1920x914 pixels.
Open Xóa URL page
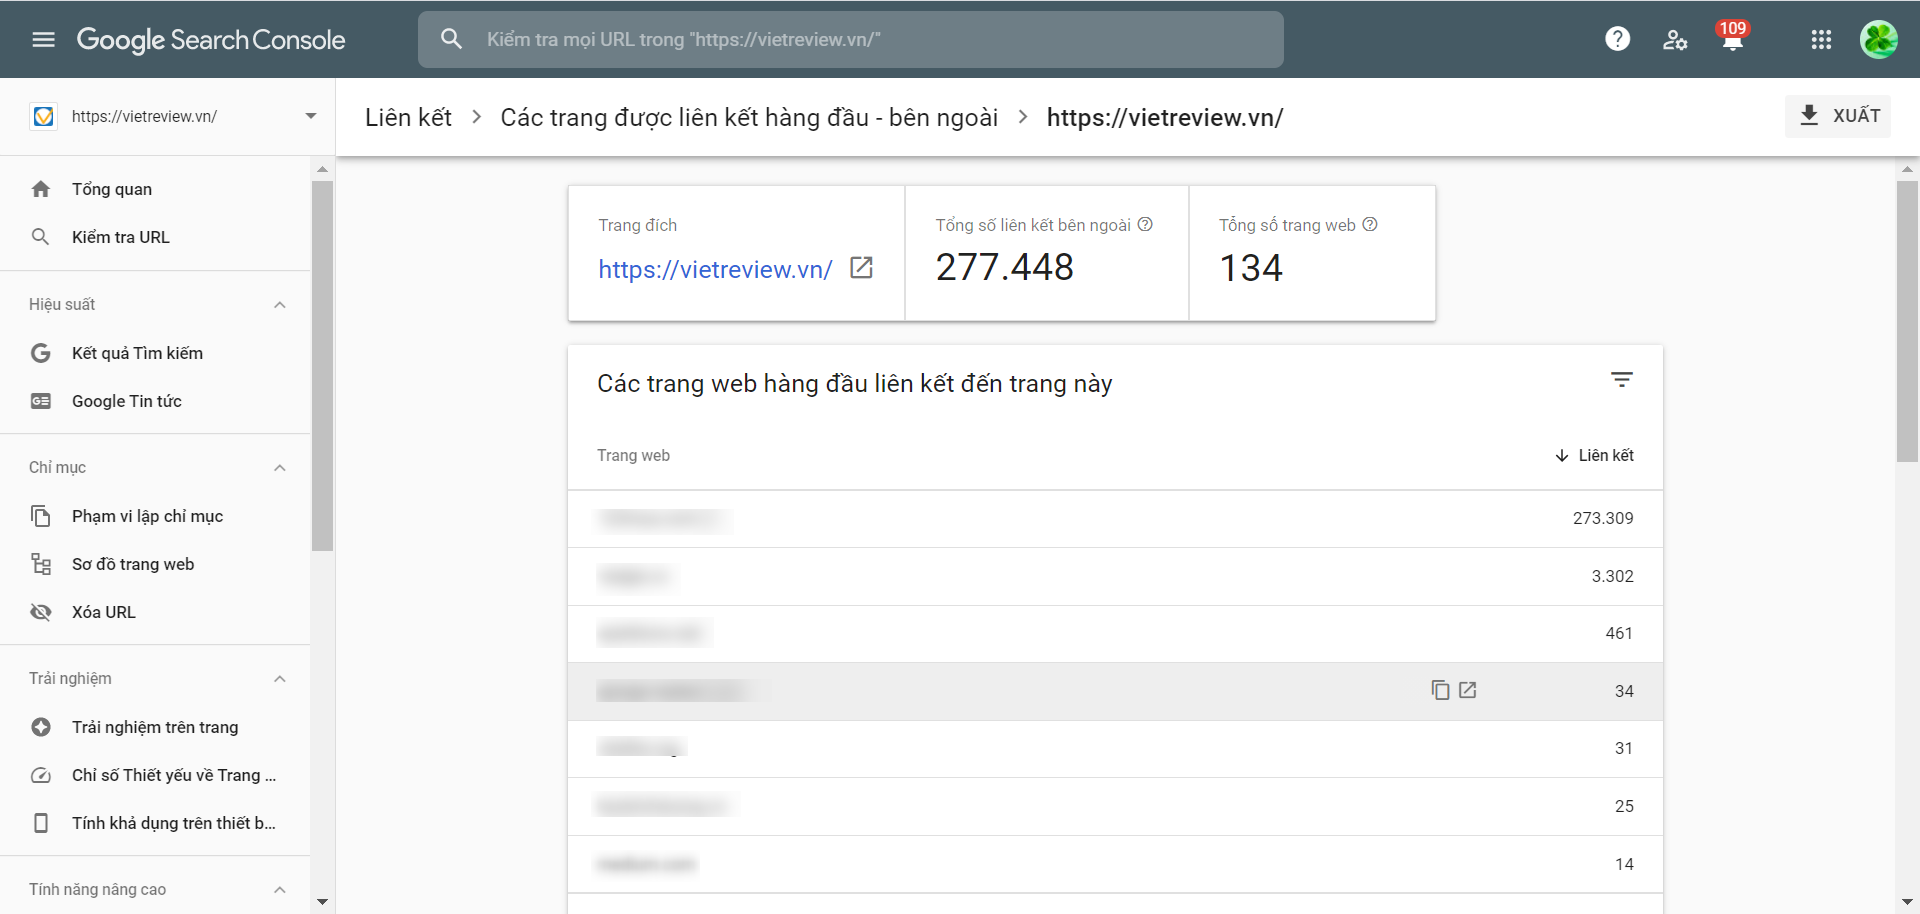pos(104,612)
